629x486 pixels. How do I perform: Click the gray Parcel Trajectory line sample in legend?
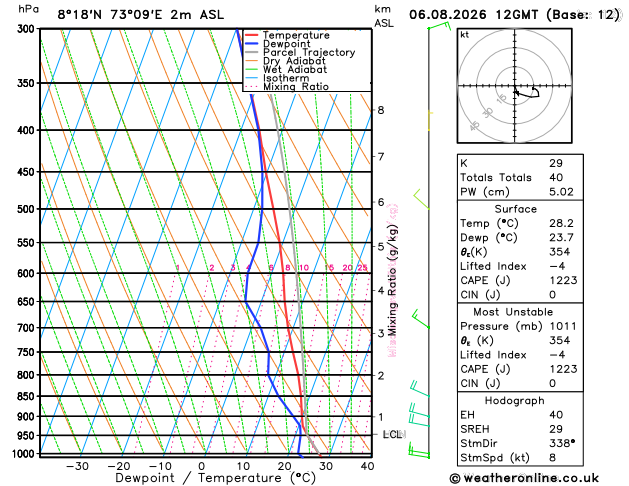(252, 53)
